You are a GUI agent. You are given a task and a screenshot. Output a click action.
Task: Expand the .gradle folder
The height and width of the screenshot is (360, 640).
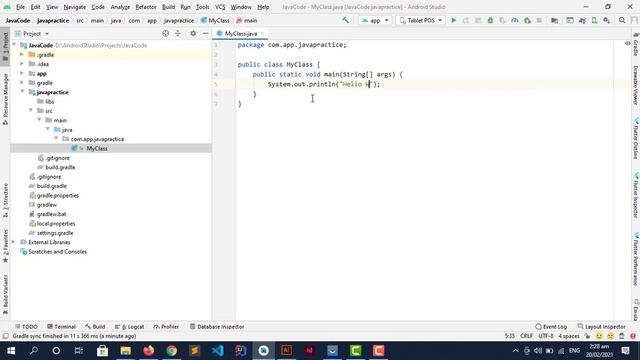22,54
